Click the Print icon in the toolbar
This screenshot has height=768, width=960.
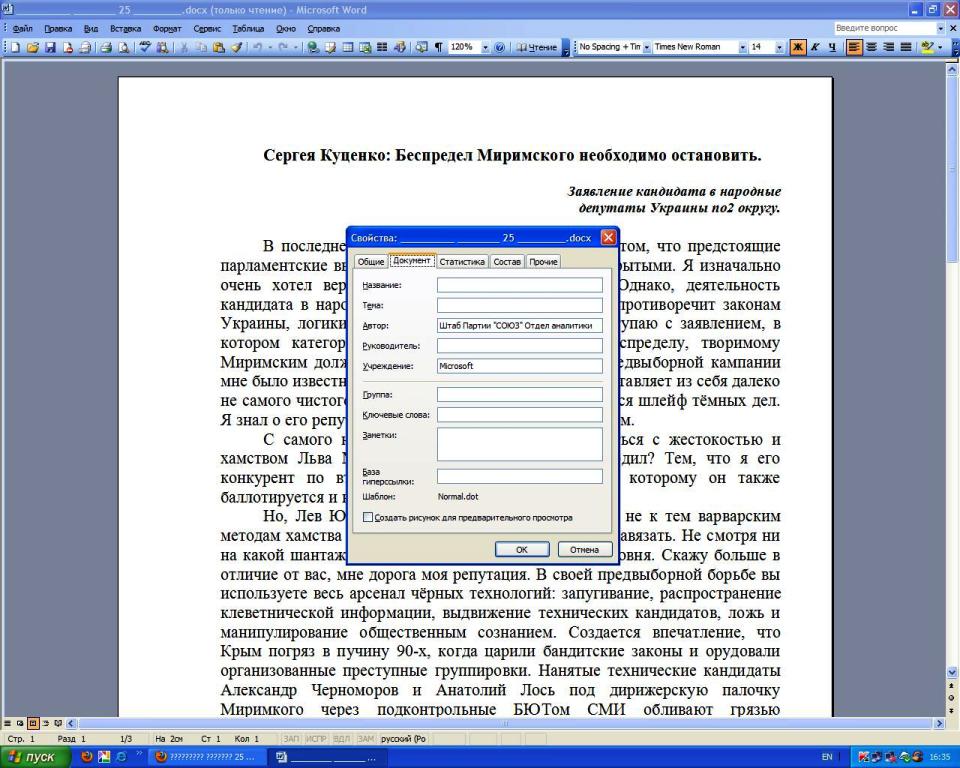tap(106, 47)
